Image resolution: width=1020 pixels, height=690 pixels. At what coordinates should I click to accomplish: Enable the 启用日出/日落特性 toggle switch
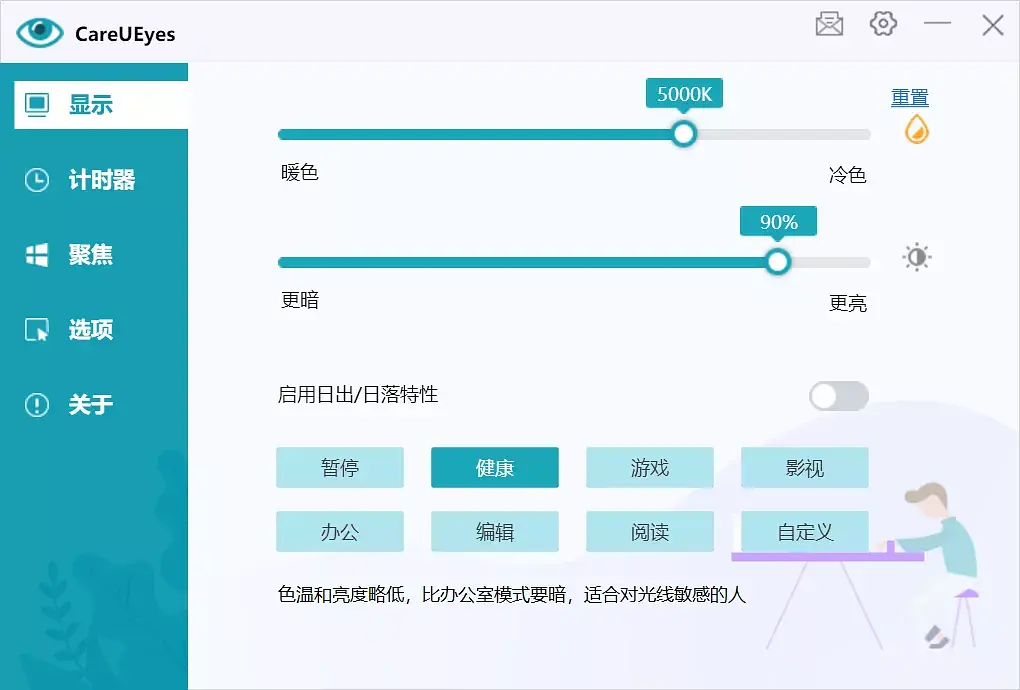click(838, 396)
